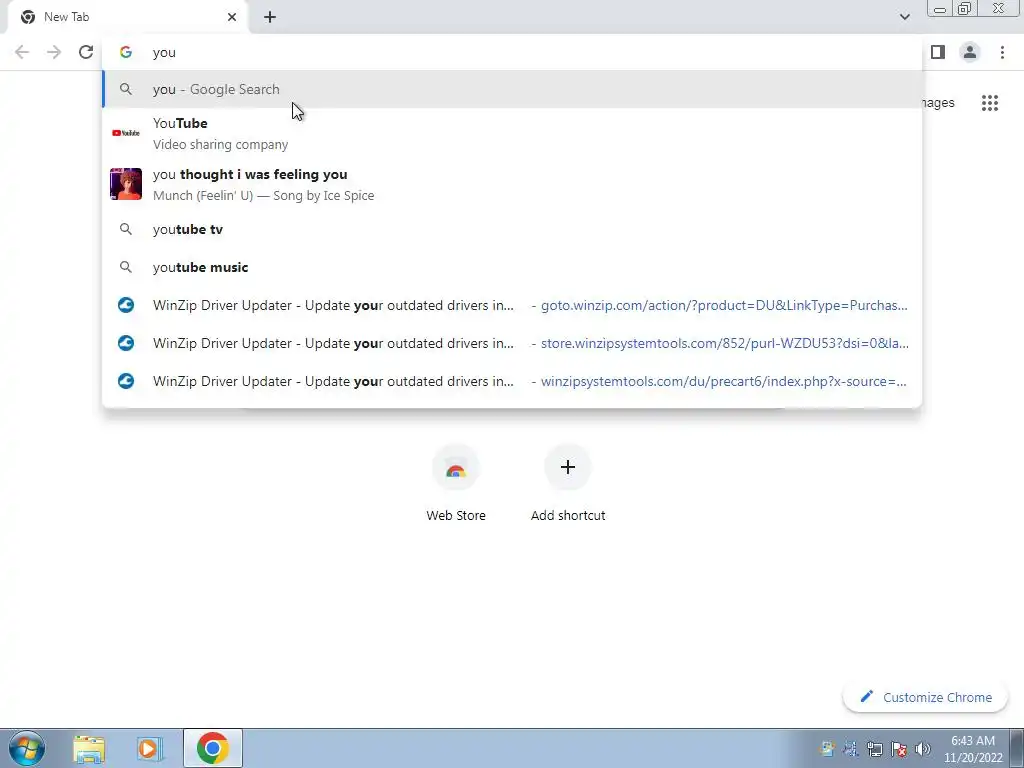This screenshot has width=1024, height=768.
Task: Open WinZip suggestion with store.winzipsystemtools.com link
Action: (x=513, y=343)
